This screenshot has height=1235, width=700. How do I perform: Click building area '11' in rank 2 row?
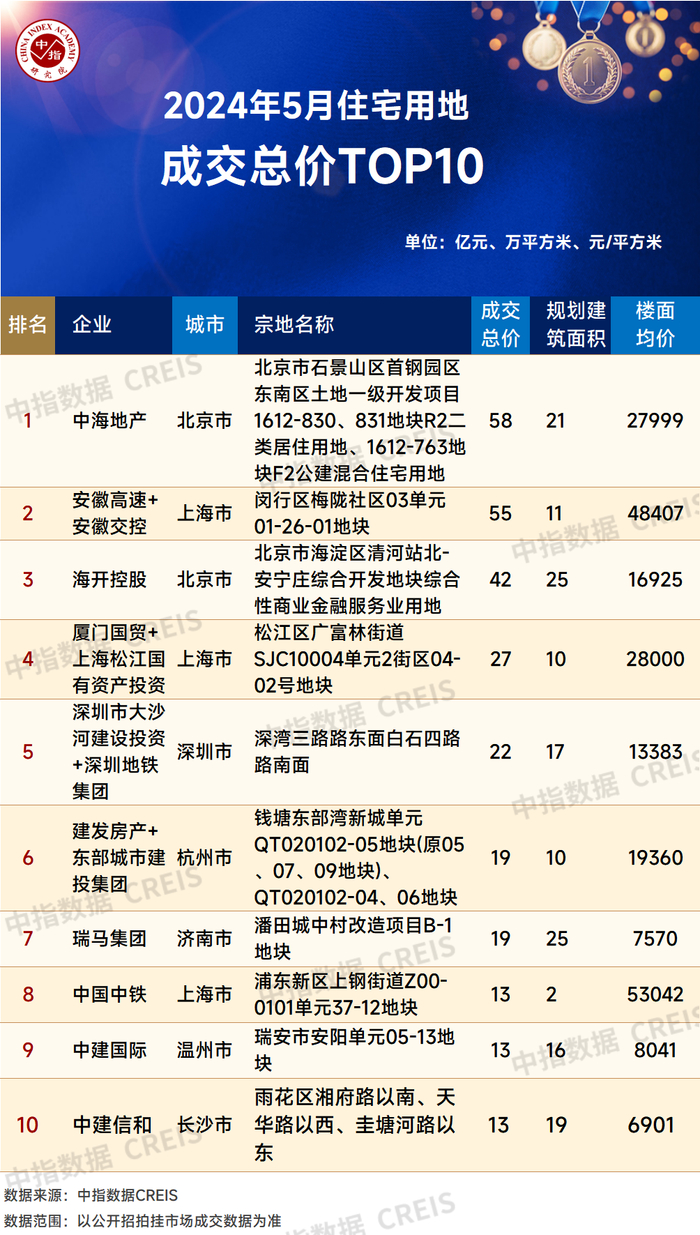tap(556, 513)
